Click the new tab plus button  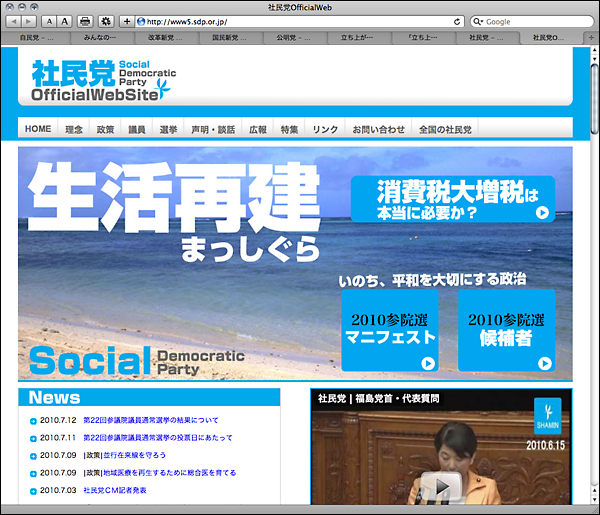[590, 37]
